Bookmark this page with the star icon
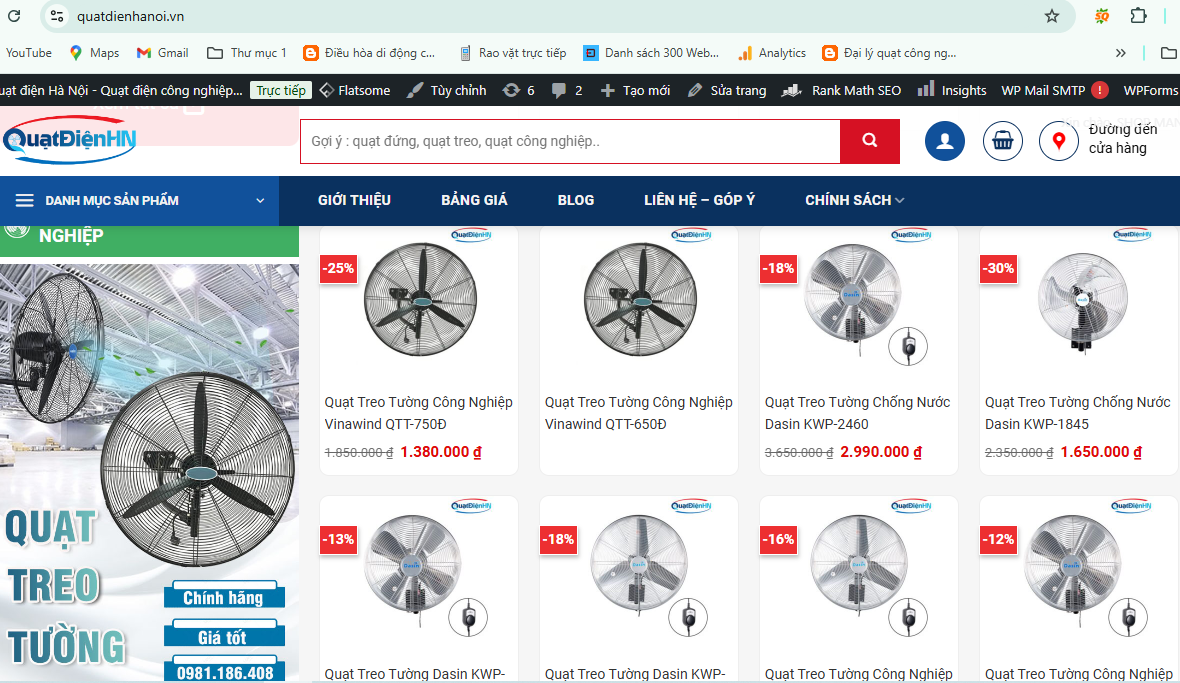Image resolution: width=1180 pixels, height=683 pixels. (1052, 16)
